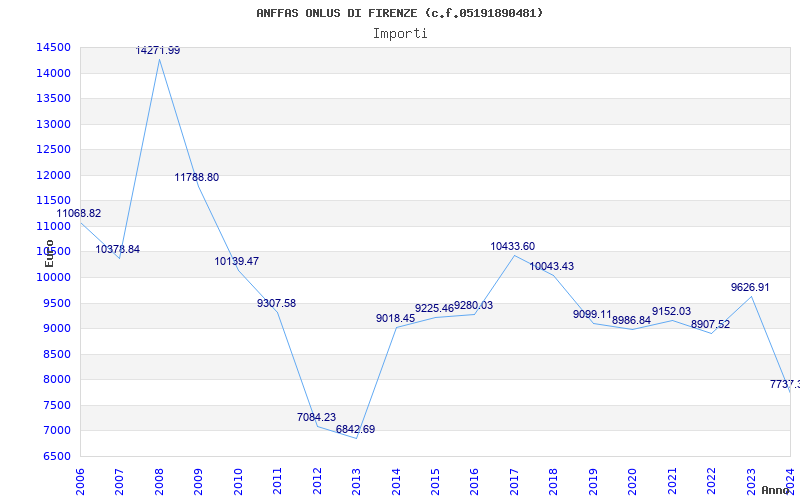This screenshot has height=500, width=800.
Task: Click the 7500 y-axis tick label
Action: [x=56, y=405]
